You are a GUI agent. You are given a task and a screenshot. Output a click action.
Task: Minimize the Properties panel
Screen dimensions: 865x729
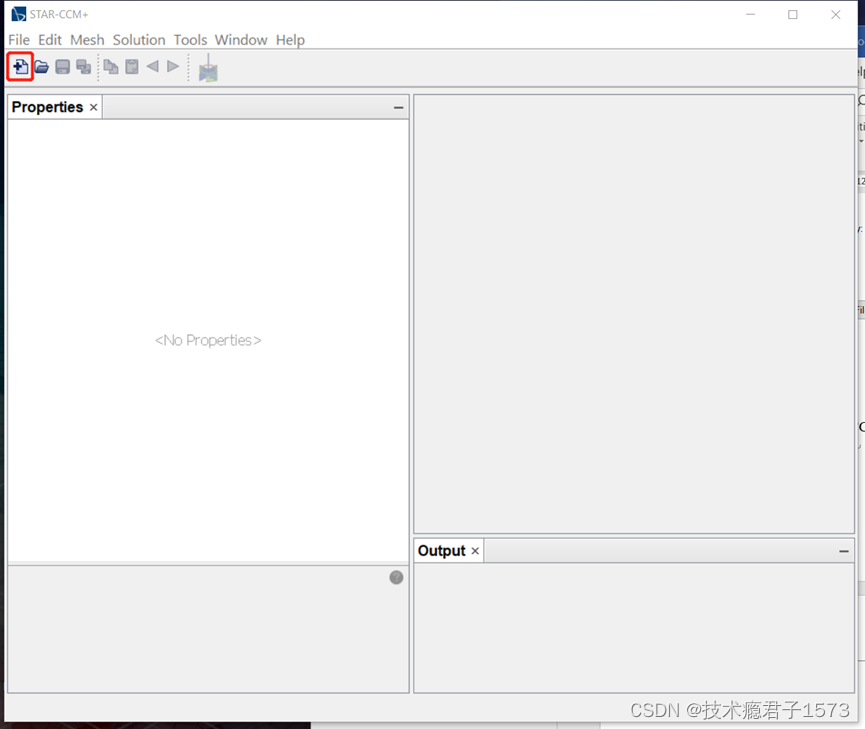pos(398,108)
